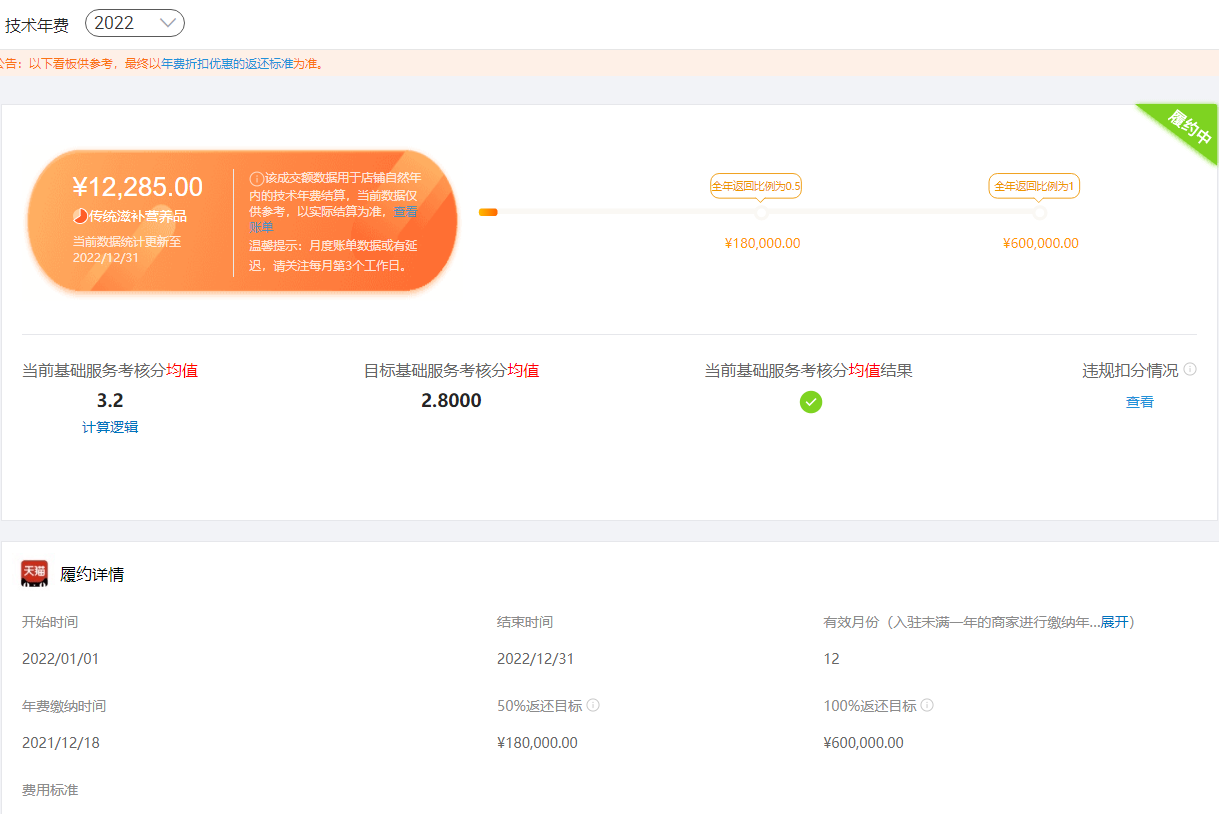The width and height of the screenshot is (1219, 814).
Task: Click the 2.8000 target score value
Action: click(x=451, y=401)
